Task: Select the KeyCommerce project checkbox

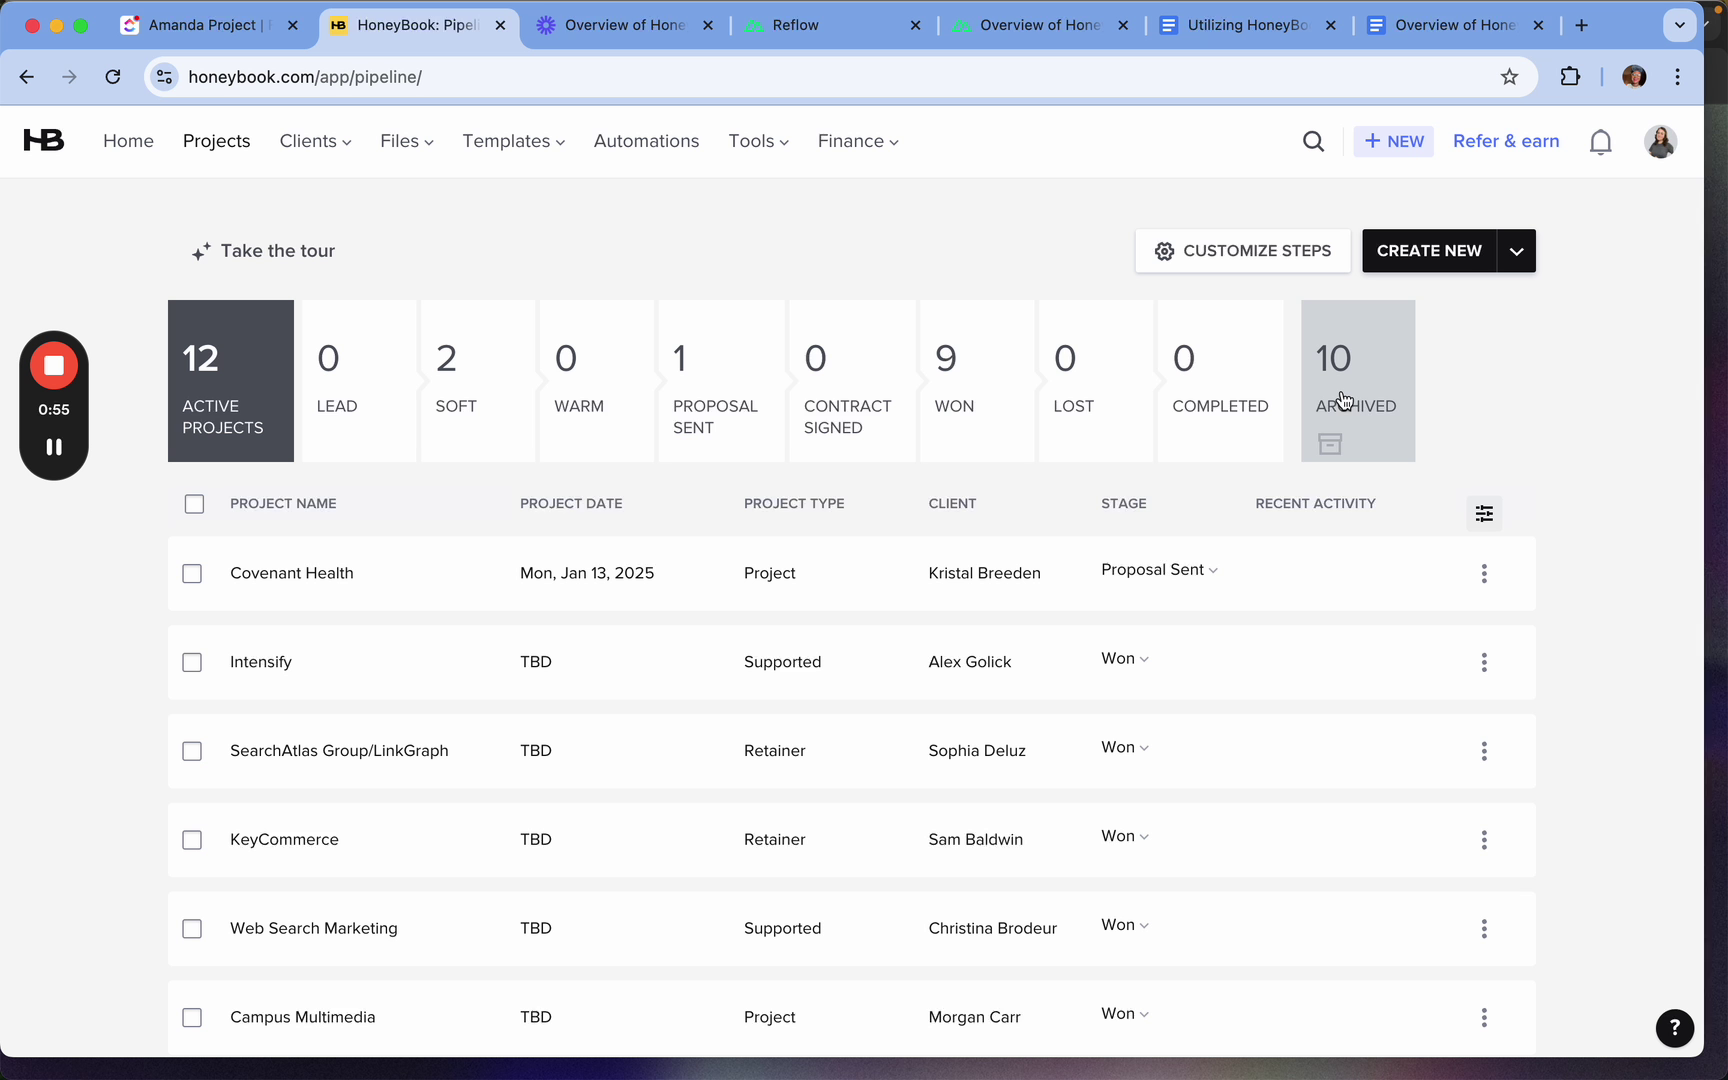Action: pyautogui.click(x=192, y=840)
